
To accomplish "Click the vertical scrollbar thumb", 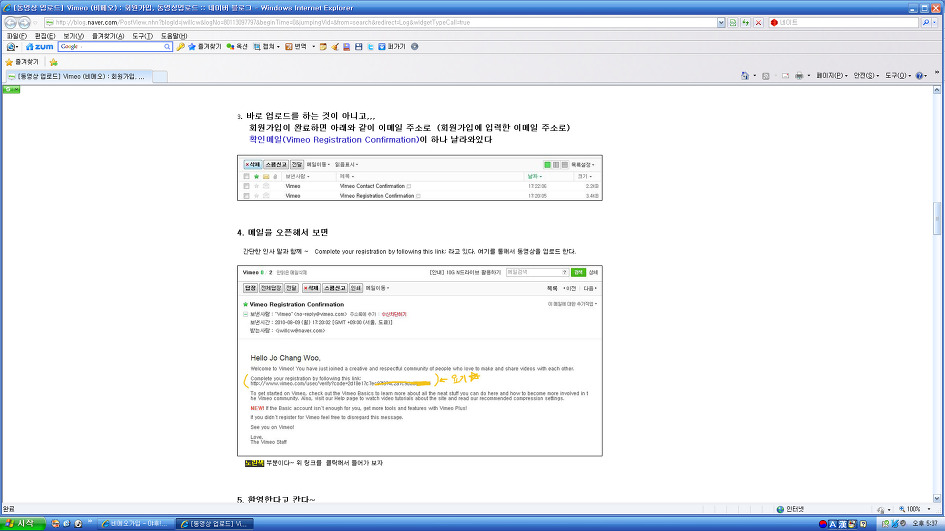I will pos(937,218).
